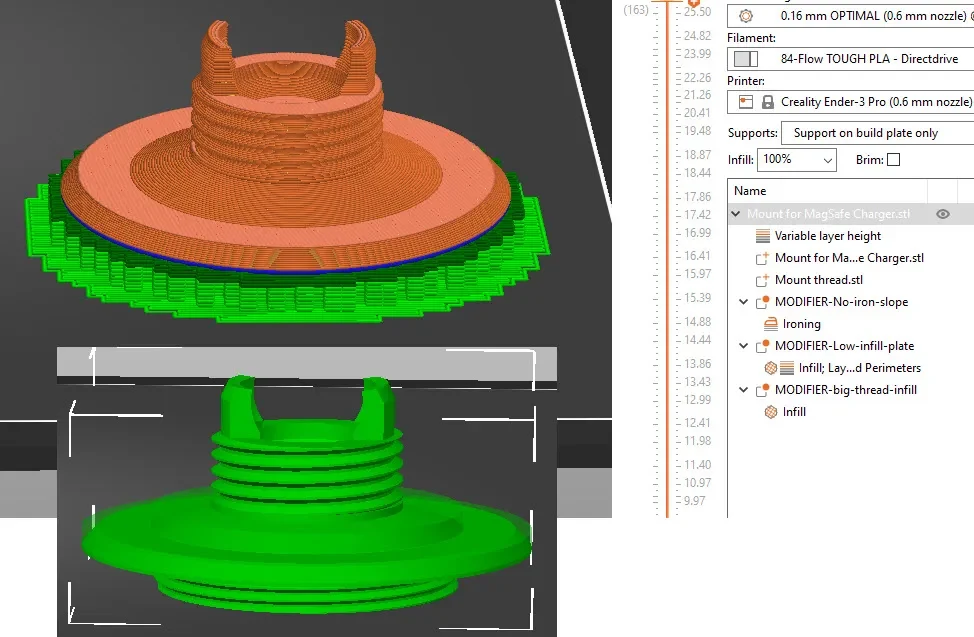Viewport: 974px width, 637px height.
Task: Select the Mount thread.stl row
Action: tap(850, 280)
